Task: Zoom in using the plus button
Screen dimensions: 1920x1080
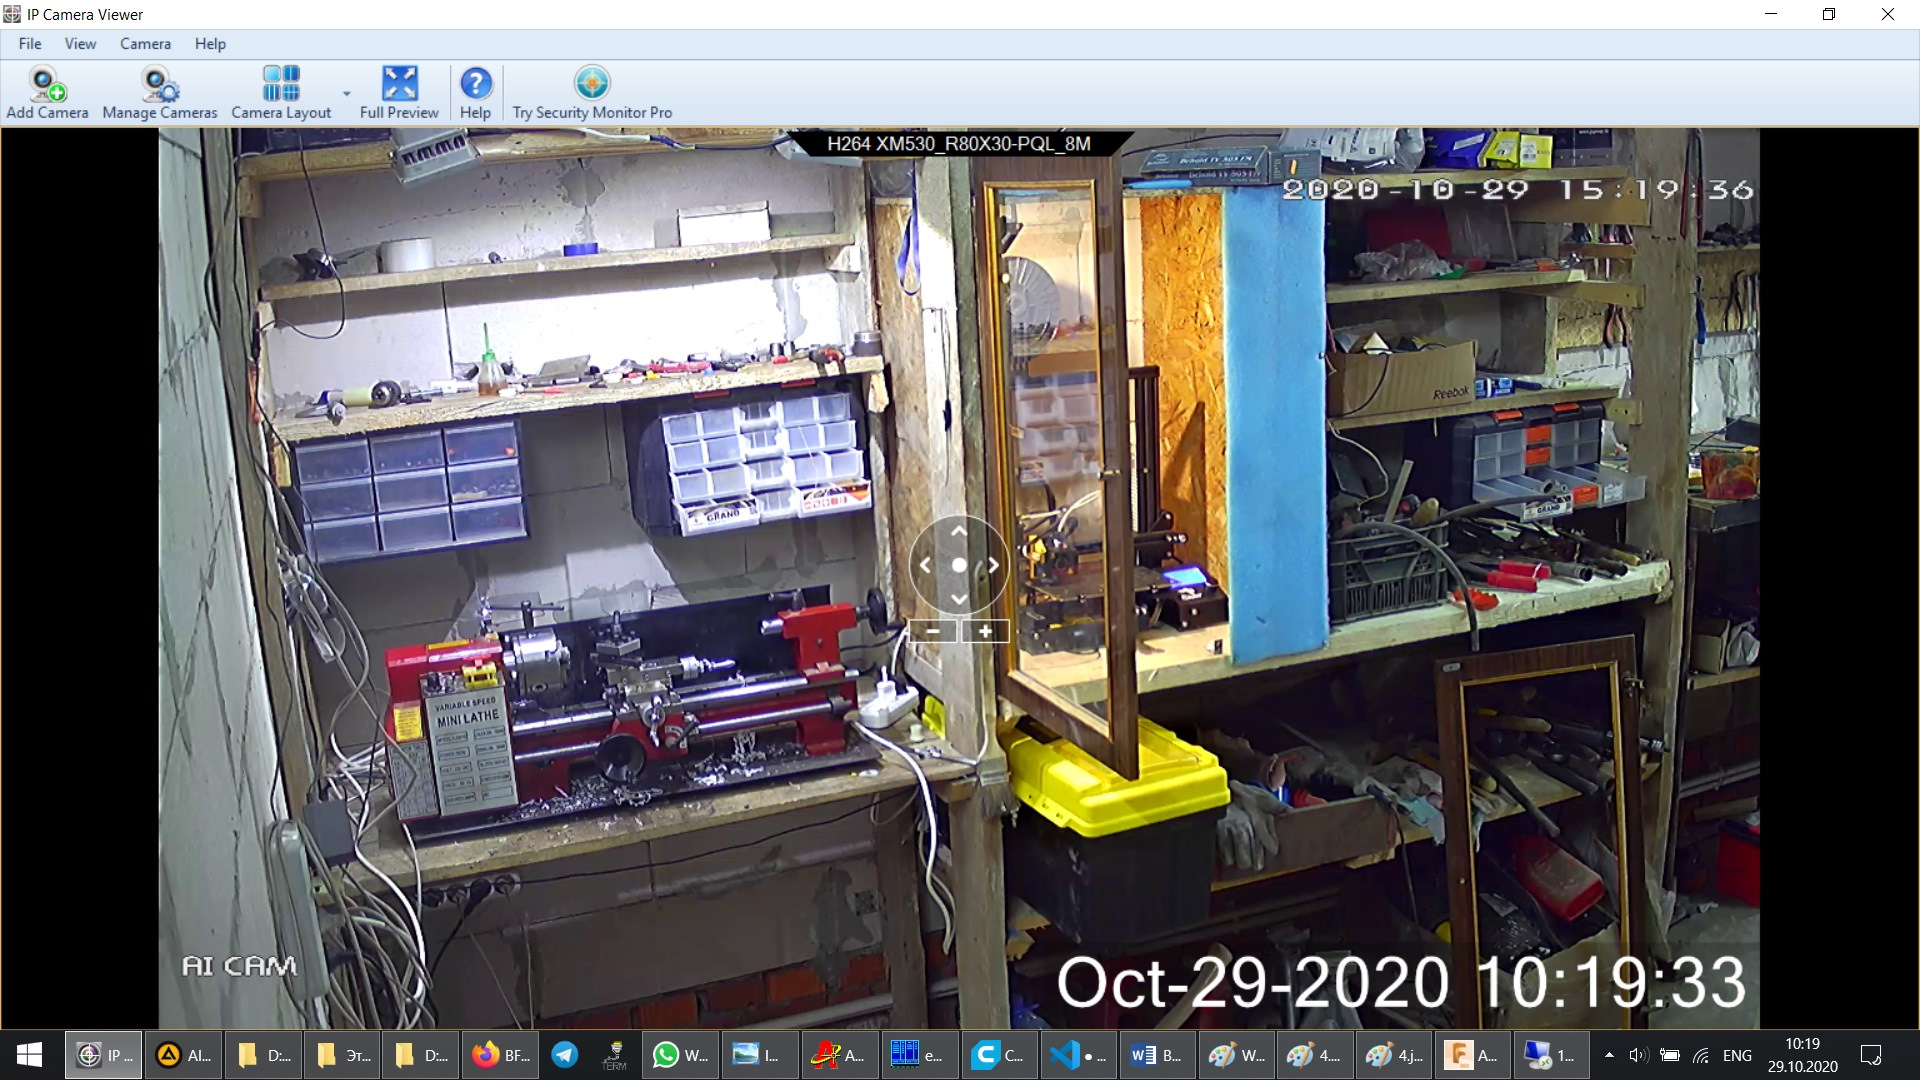Action: click(985, 631)
